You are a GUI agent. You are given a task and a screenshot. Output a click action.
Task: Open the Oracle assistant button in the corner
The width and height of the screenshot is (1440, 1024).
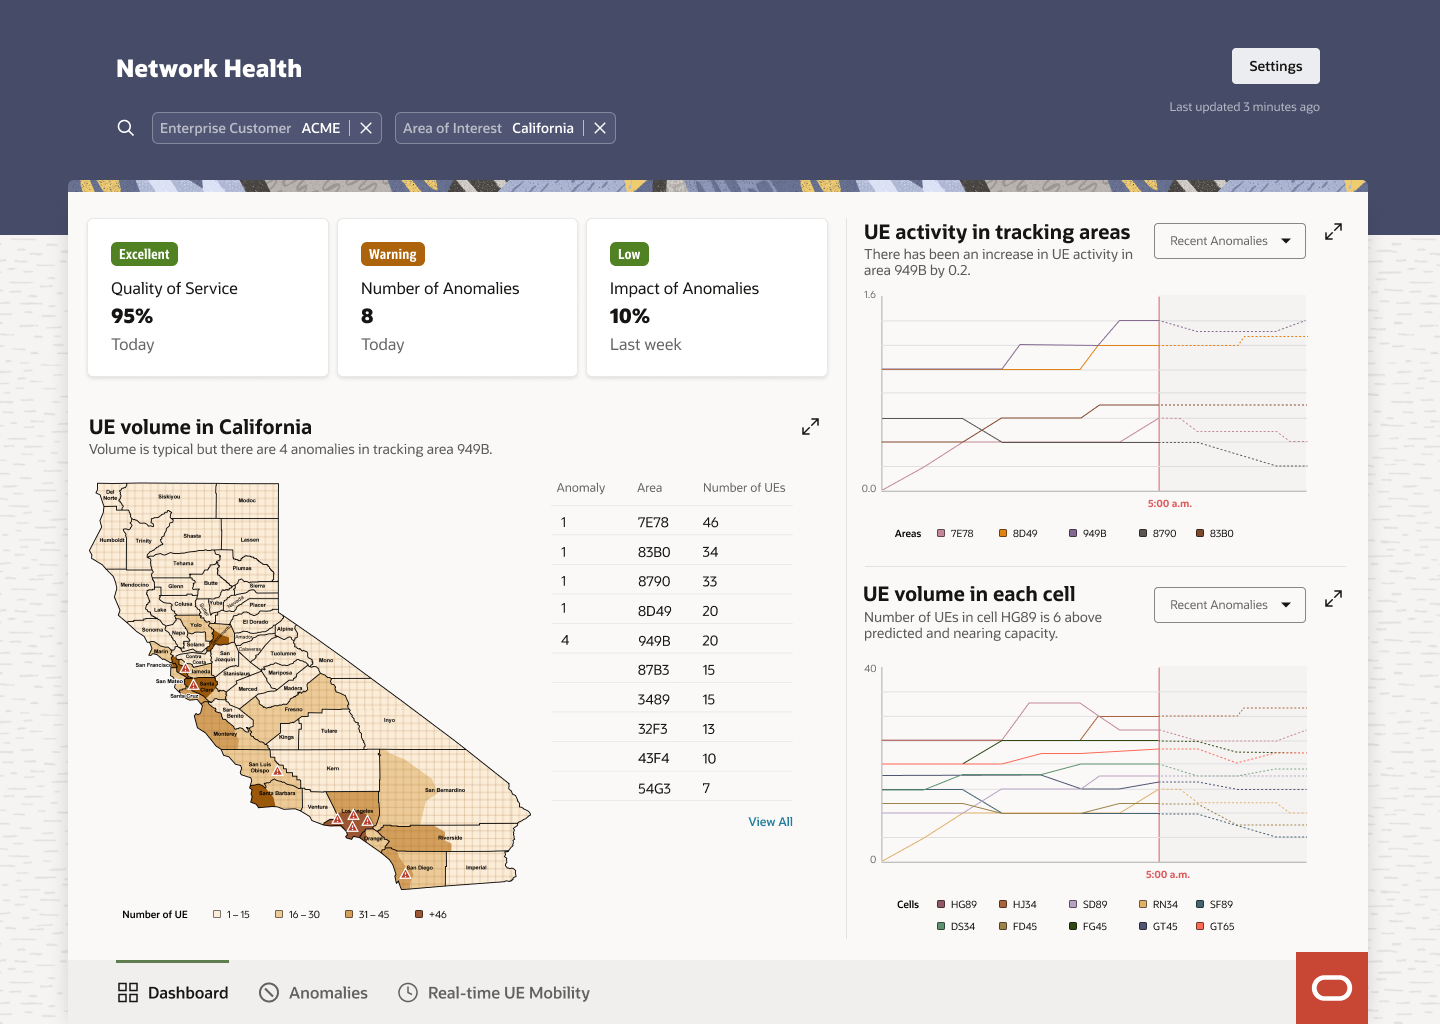pos(1332,988)
